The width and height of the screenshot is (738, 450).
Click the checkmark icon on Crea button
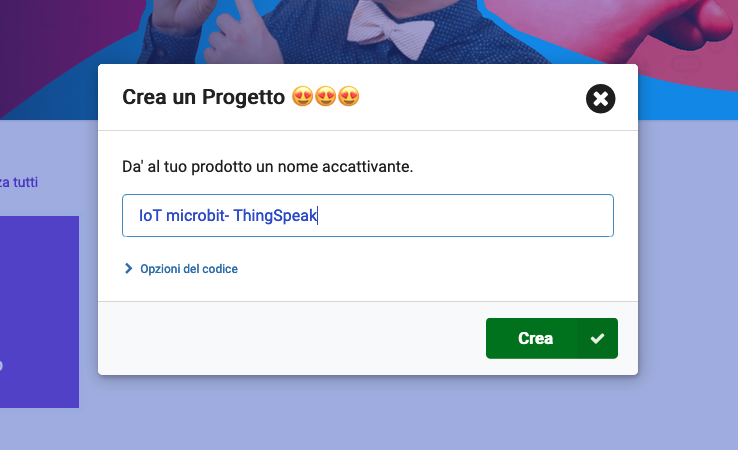point(598,338)
